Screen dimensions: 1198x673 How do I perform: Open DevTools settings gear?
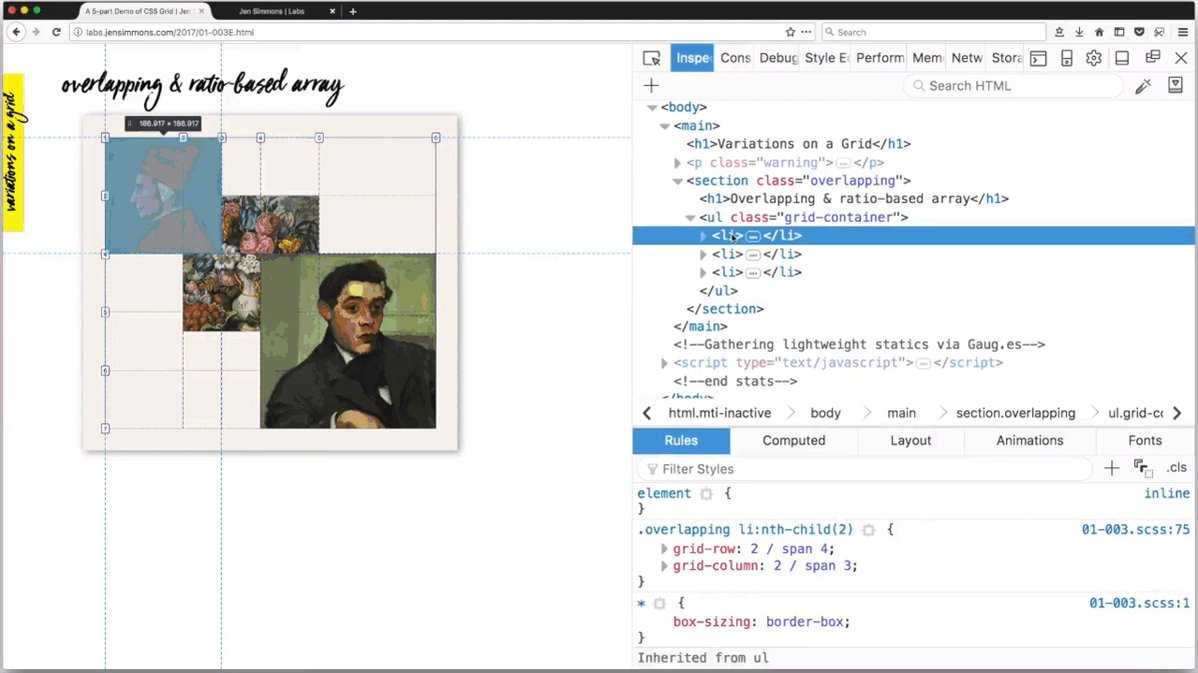coord(1094,58)
